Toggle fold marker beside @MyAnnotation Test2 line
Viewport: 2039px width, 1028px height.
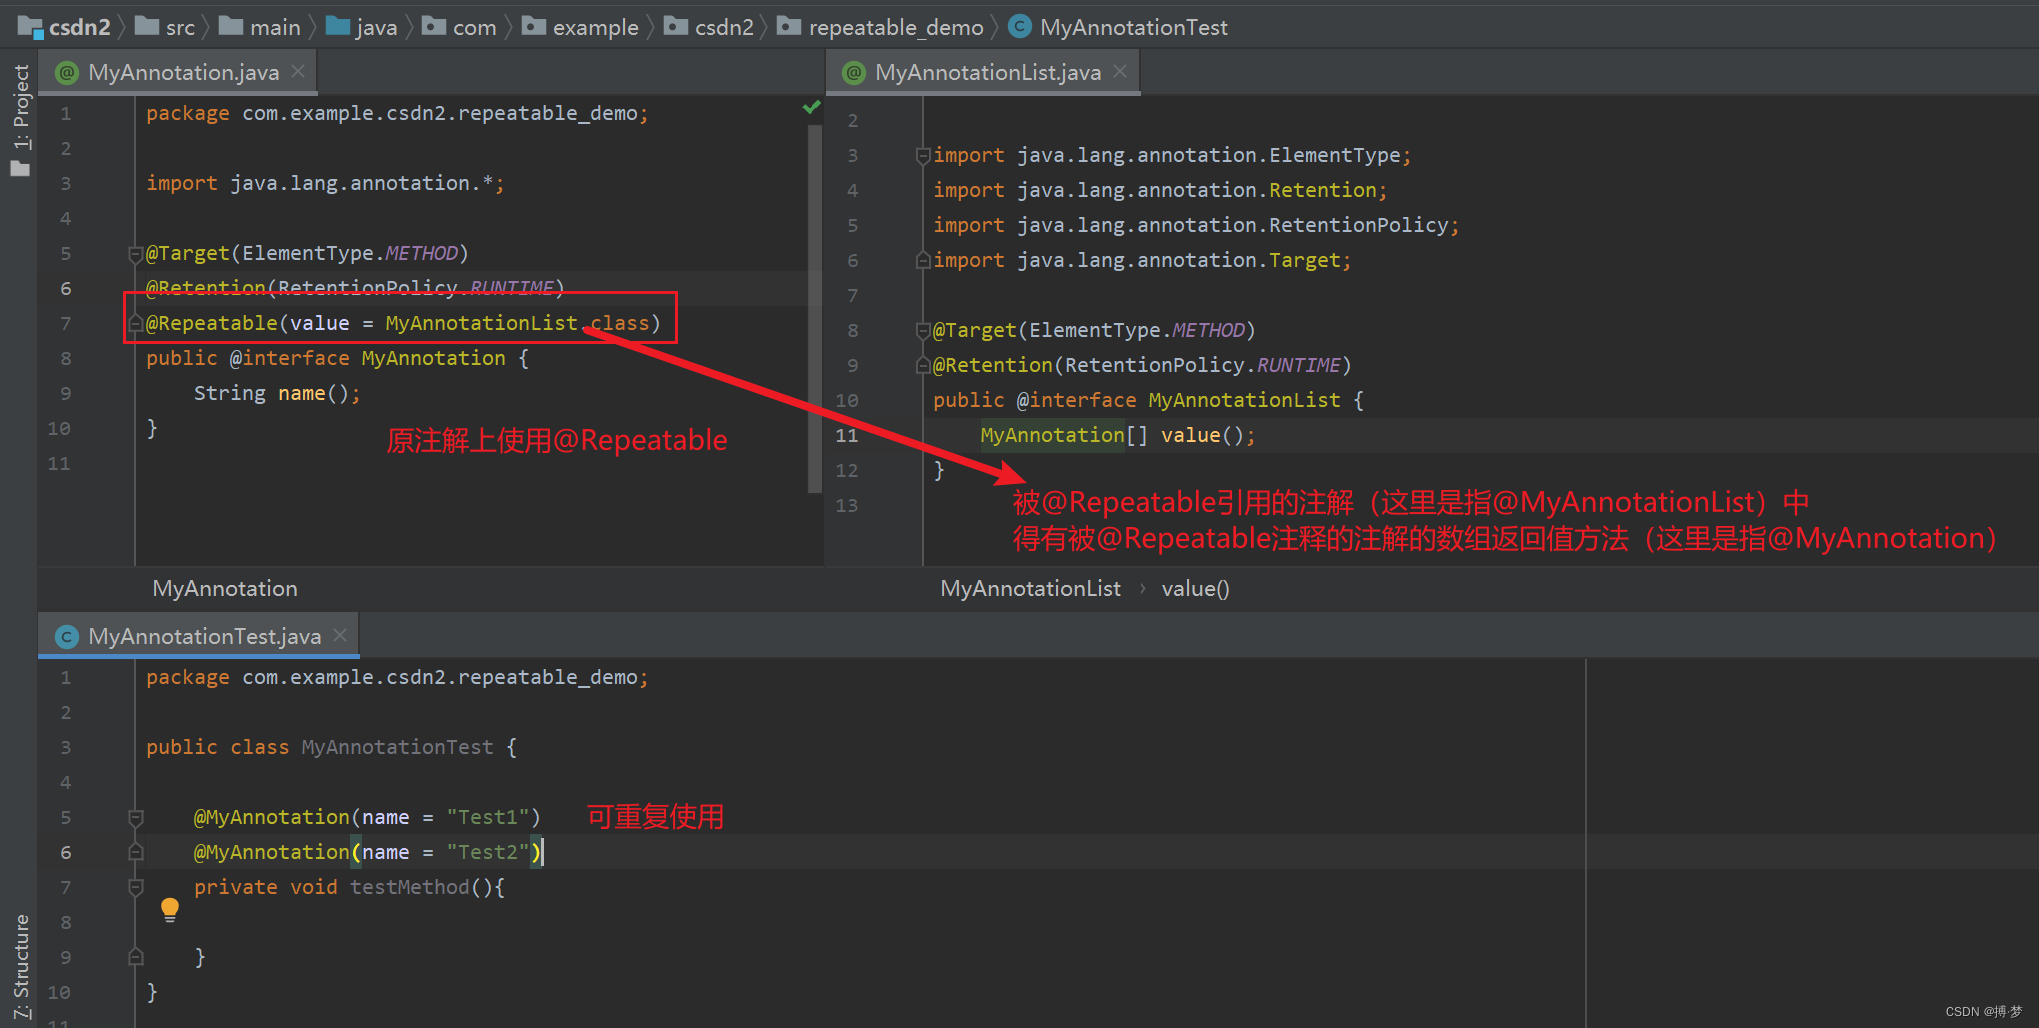pos(136,853)
